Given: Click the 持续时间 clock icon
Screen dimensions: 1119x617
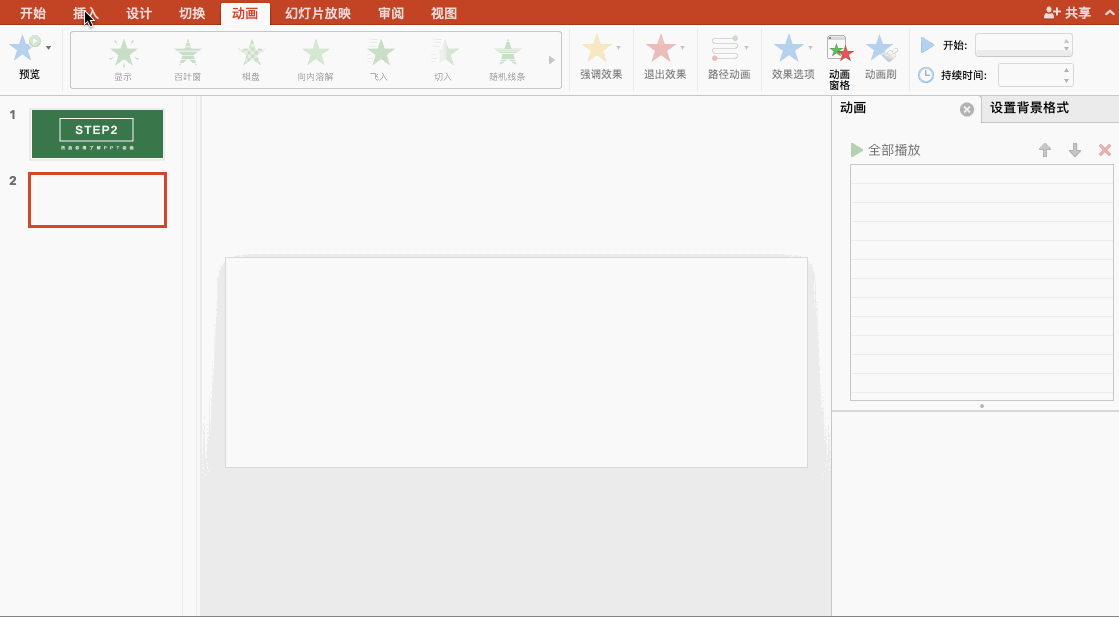Looking at the screenshot, I should coord(926,75).
